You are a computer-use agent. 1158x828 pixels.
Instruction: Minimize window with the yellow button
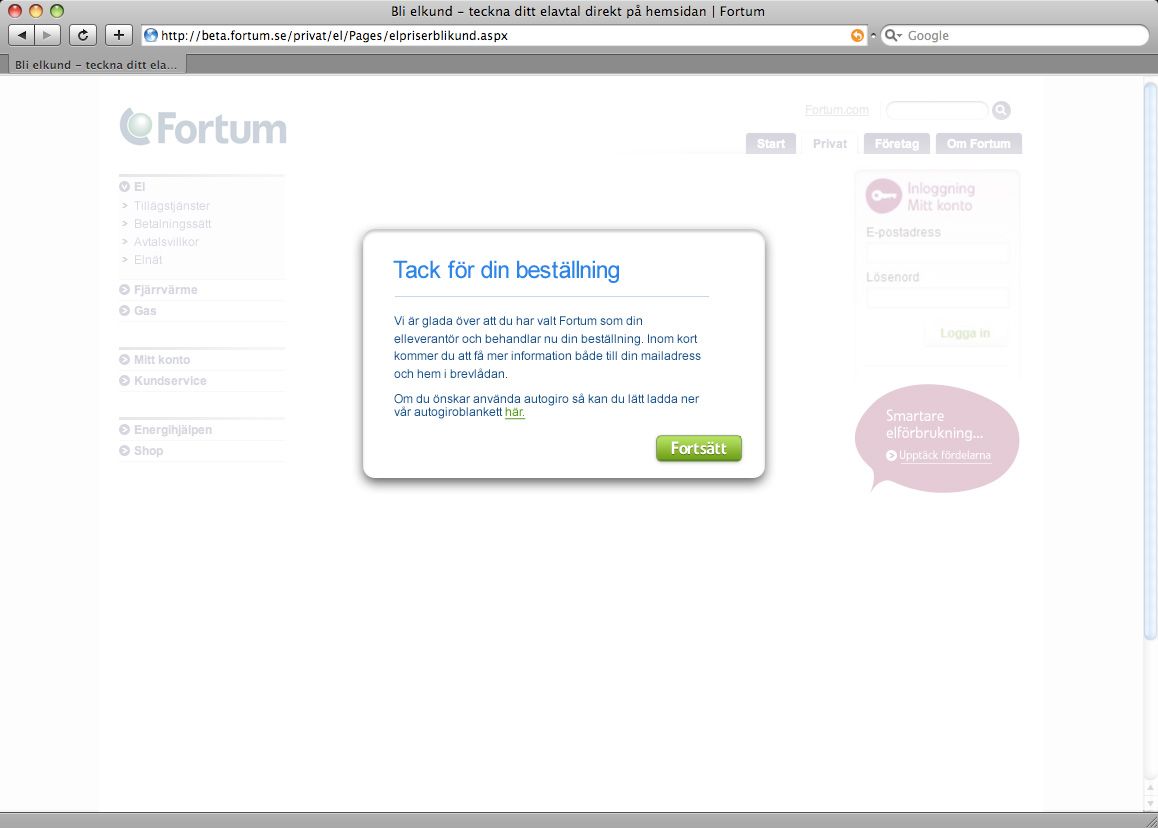[35, 11]
